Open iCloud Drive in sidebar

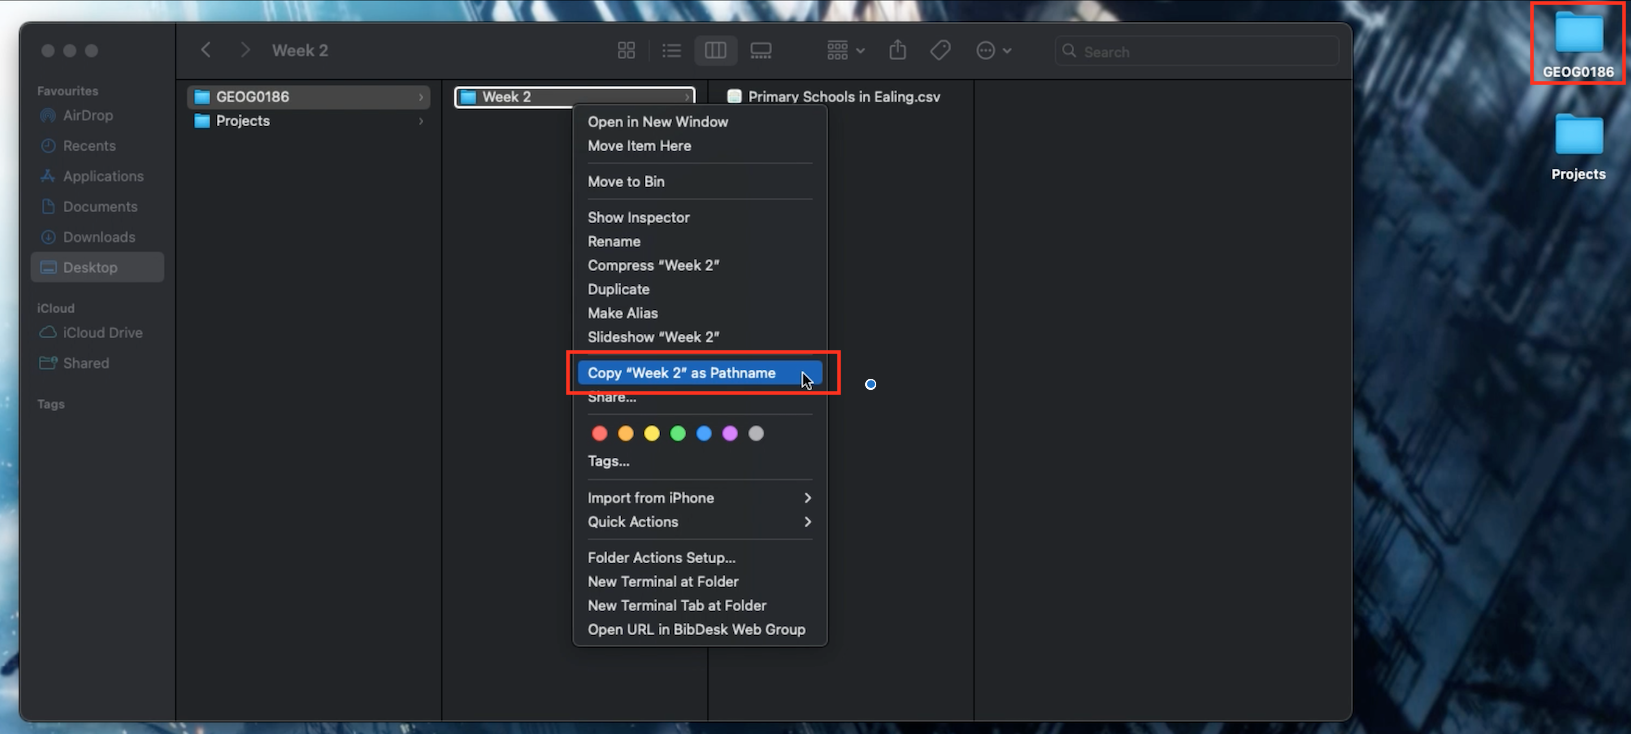[x=102, y=333]
